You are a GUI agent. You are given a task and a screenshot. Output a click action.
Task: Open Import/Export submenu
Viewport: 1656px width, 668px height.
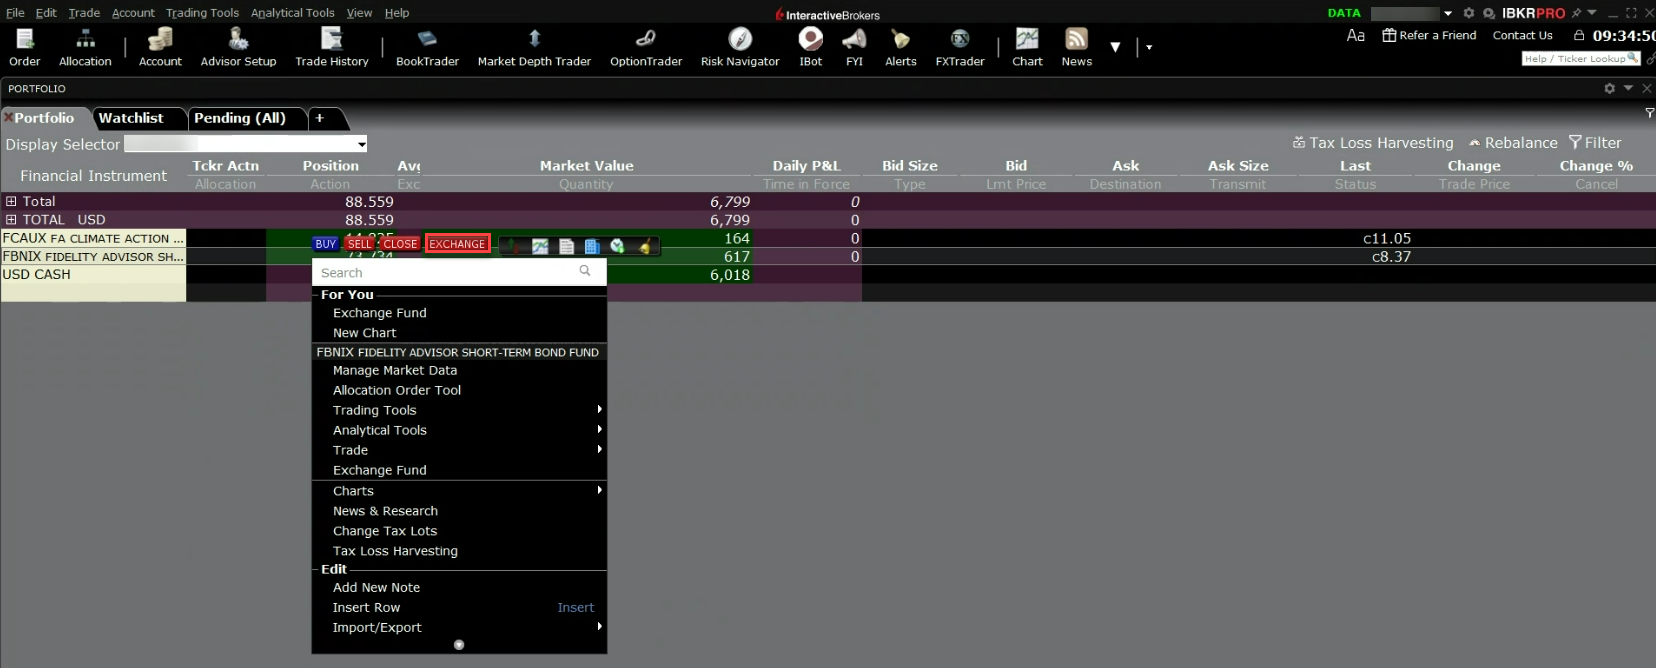point(459,627)
